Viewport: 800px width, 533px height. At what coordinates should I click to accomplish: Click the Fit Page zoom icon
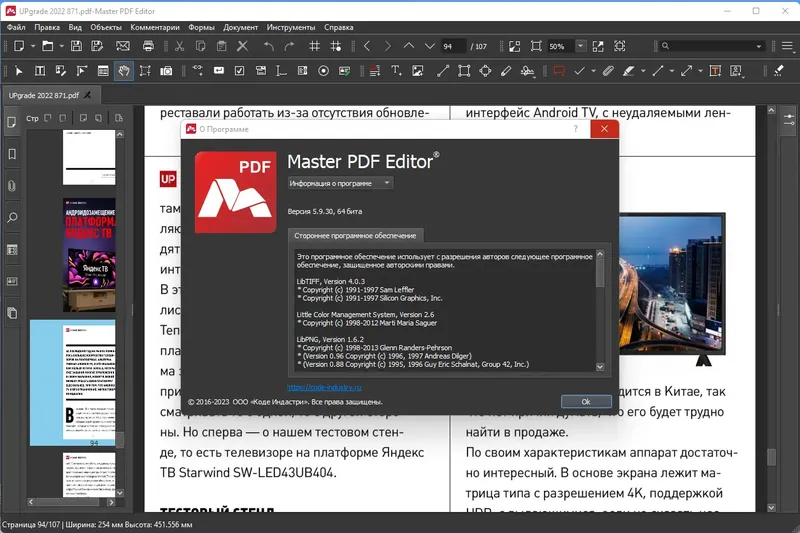[536, 46]
